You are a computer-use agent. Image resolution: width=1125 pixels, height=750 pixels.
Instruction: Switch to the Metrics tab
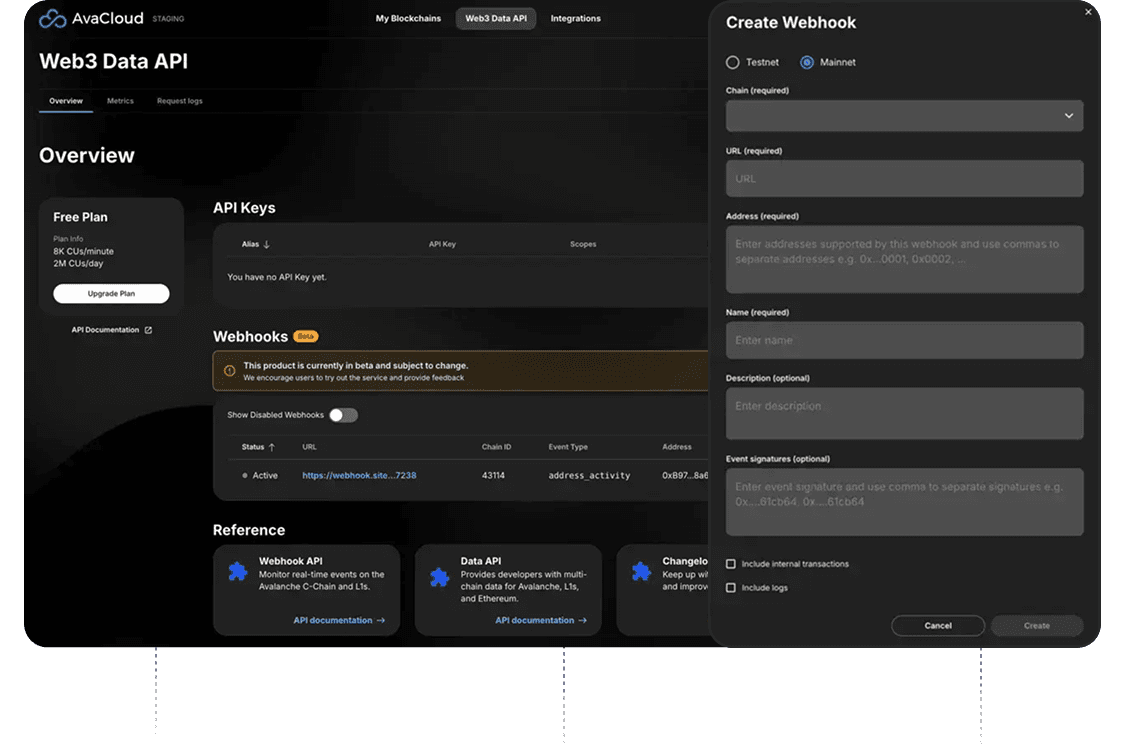point(121,101)
